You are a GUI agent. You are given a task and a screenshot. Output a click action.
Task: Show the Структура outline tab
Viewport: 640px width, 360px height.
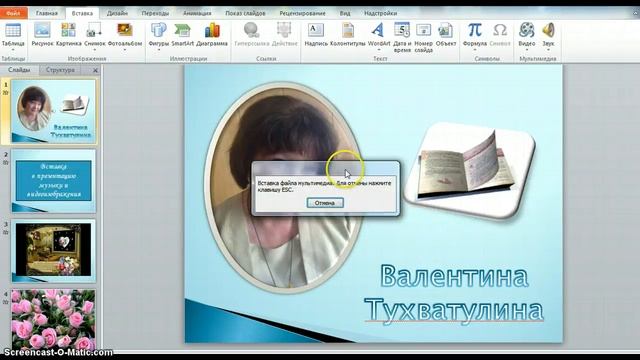60,70
